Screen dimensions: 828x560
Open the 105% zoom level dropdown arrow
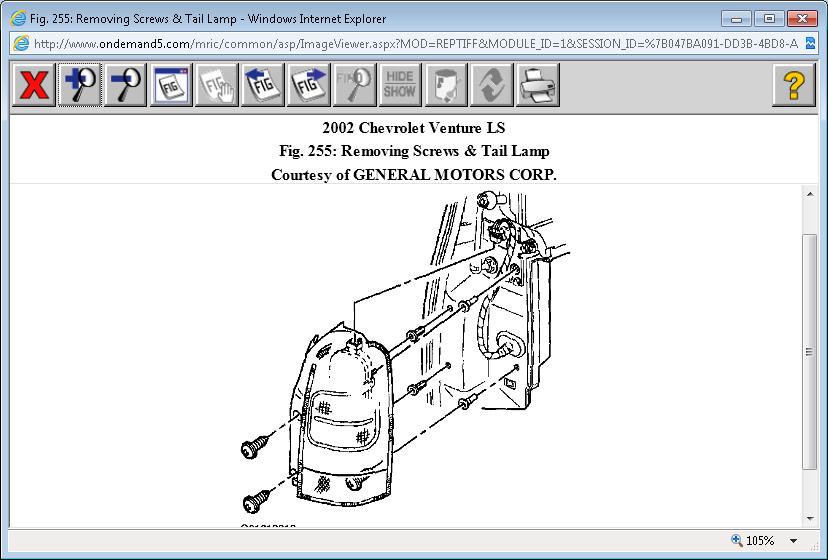[x=793, y=540]
